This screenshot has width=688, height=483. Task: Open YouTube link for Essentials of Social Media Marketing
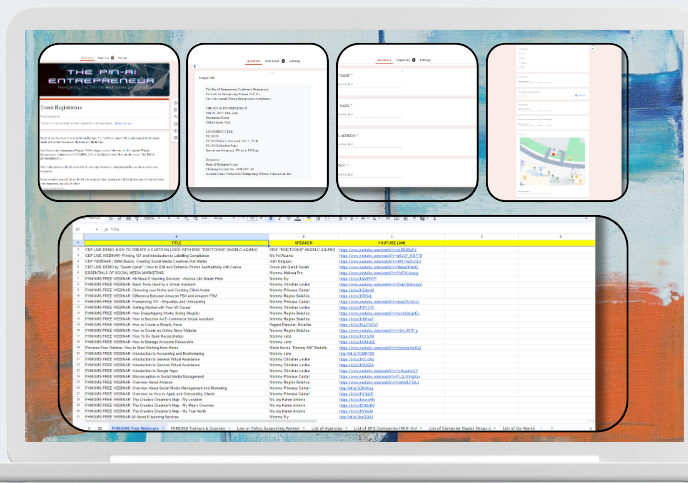(378, 273)
